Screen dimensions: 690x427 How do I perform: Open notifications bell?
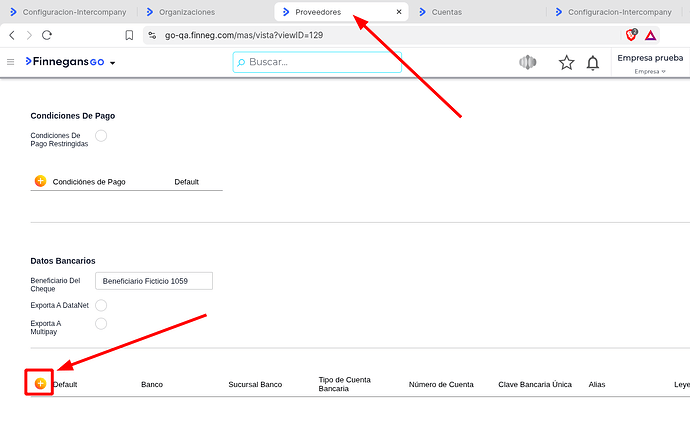593,63
